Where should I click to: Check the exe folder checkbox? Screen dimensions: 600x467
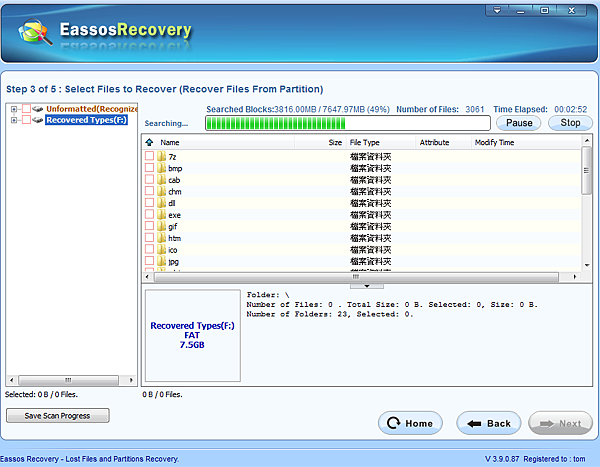click(149, 214)
